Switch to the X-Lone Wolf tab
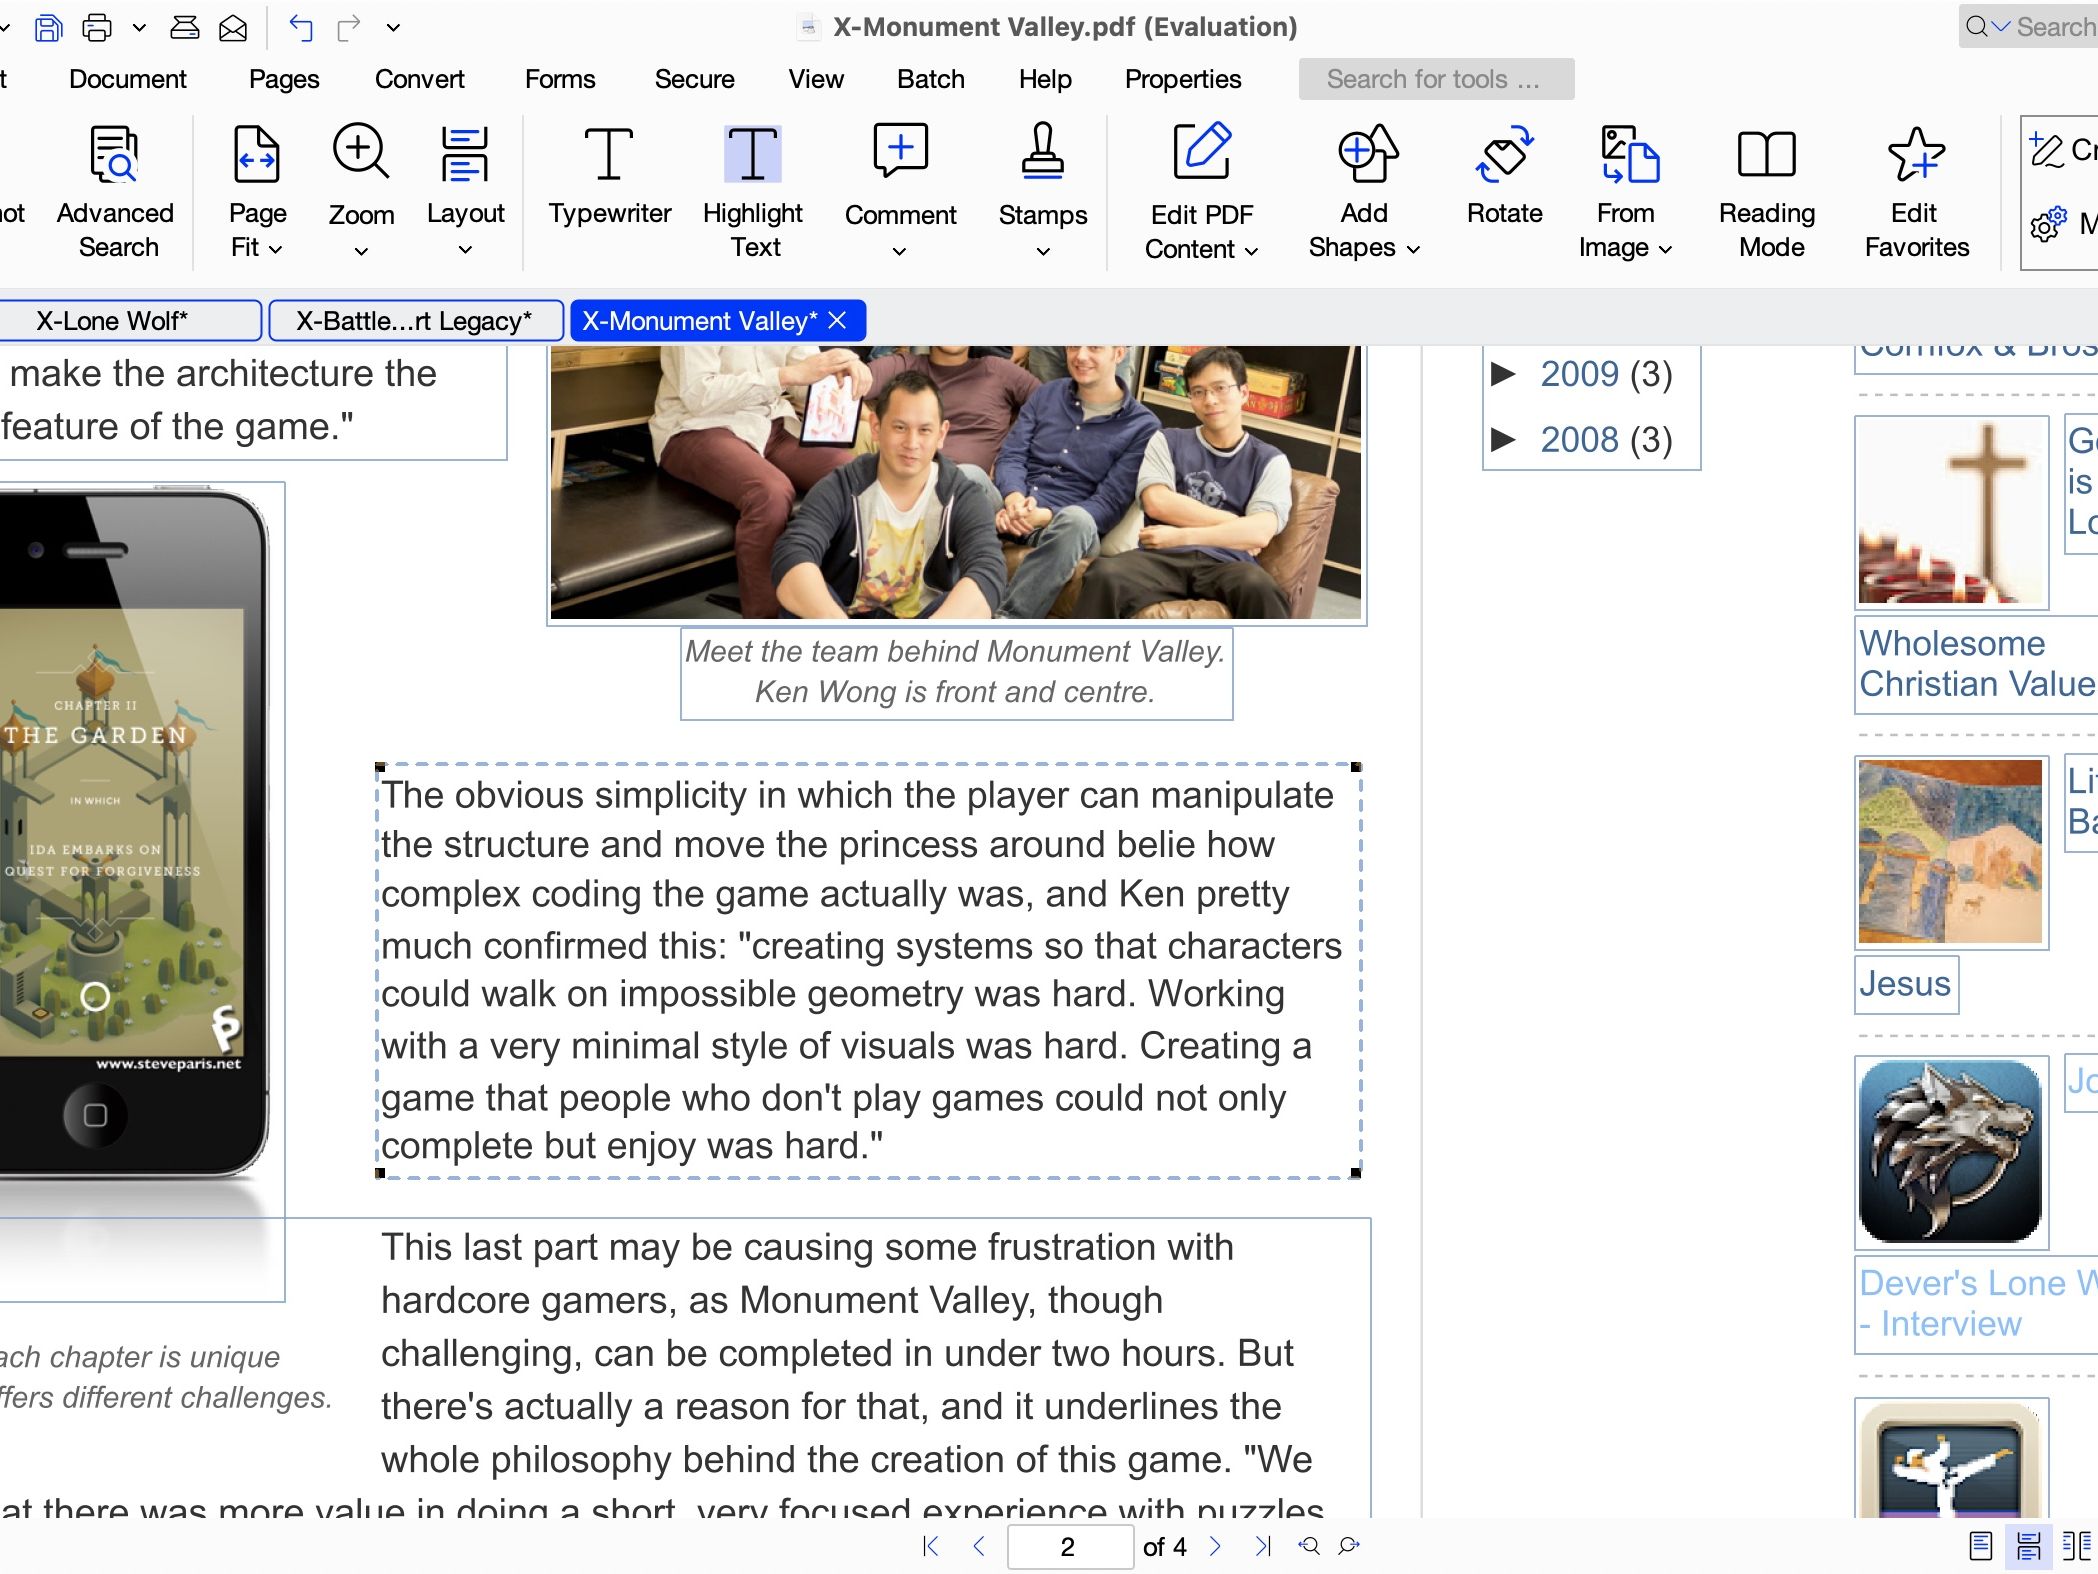Image resolution: width=2098 pixels, height=1574 pixels. (x=130, y=321)
